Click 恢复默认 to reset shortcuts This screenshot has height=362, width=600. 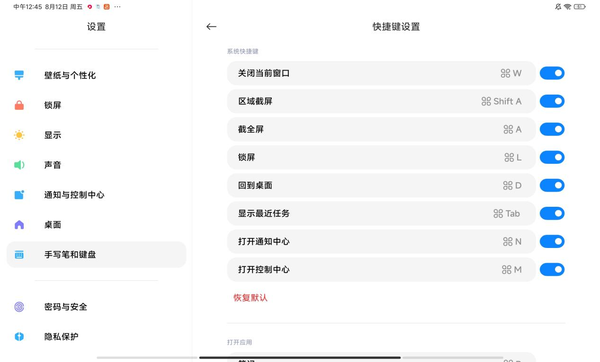[250, 298]
